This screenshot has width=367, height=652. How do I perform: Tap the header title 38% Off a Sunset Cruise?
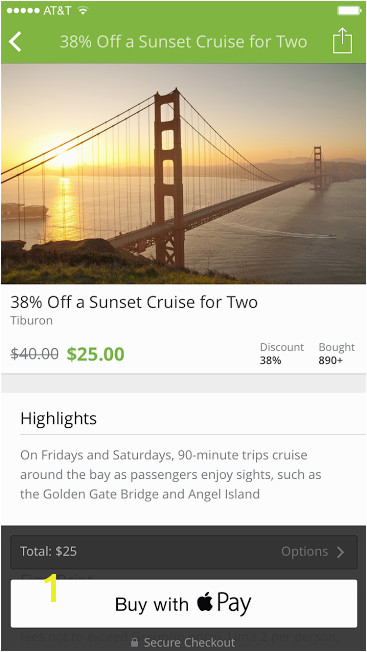pyautogui.click(x=183, y=42)
